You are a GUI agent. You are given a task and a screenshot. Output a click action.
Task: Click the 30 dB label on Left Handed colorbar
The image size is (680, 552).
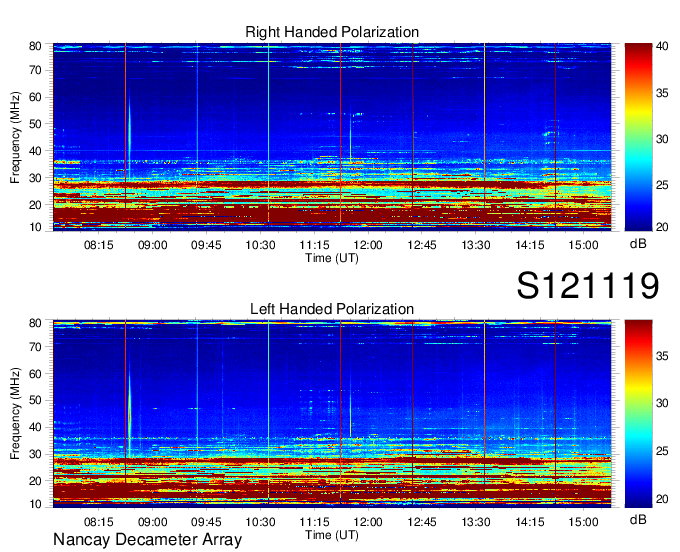[662, 403]
